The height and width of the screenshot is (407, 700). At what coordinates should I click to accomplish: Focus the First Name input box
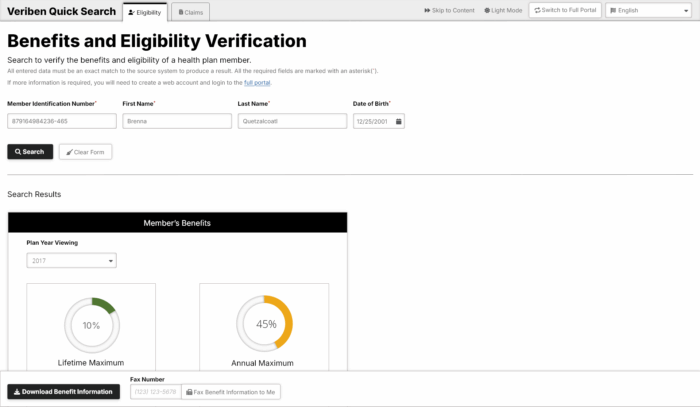tap(177, 121)
